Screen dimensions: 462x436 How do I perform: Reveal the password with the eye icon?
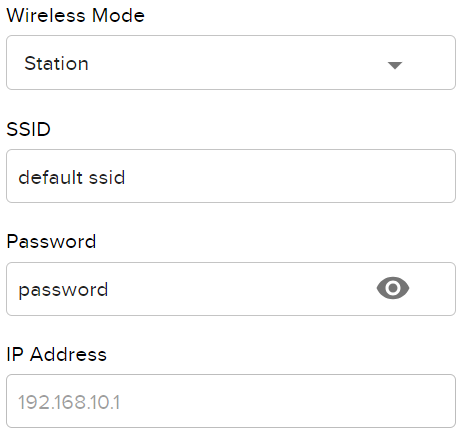pyautogui.click(x=393, y=288)
